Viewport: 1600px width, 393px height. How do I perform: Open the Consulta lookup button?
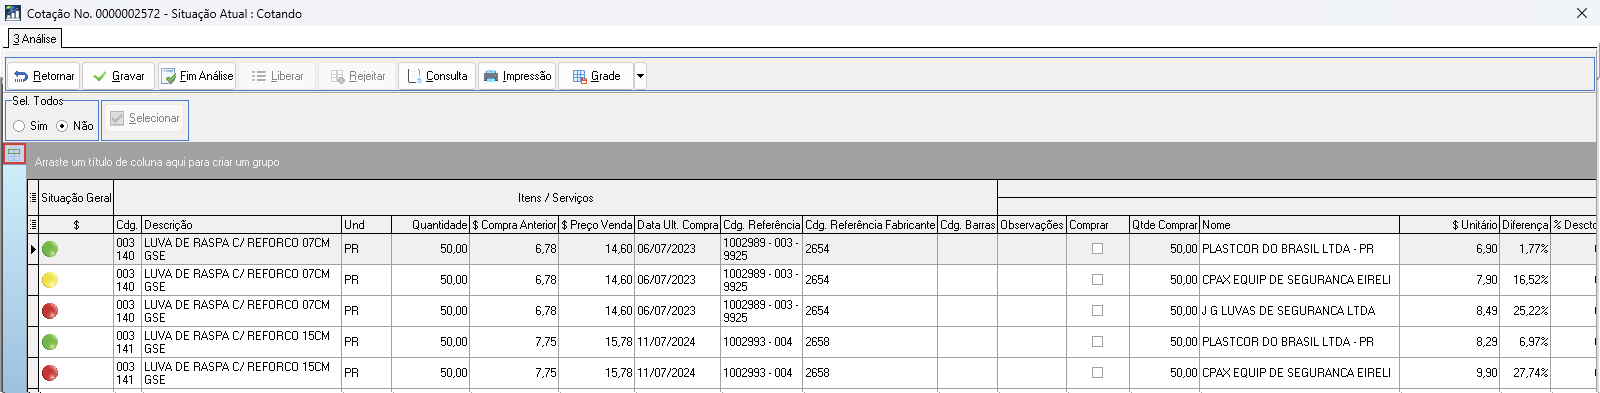pos(437,76)
